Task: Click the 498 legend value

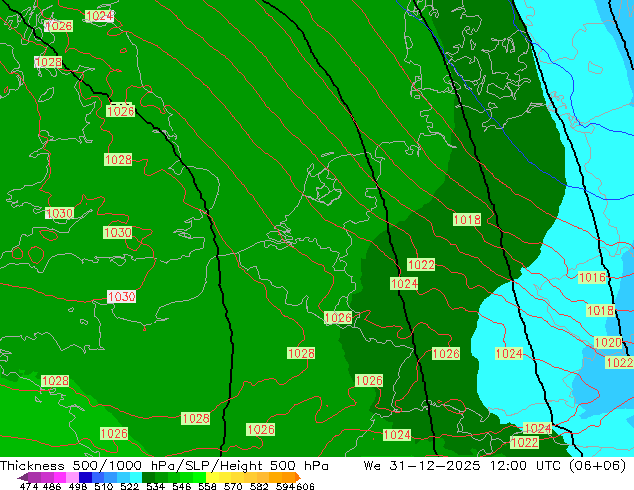Action: point(78,486)
